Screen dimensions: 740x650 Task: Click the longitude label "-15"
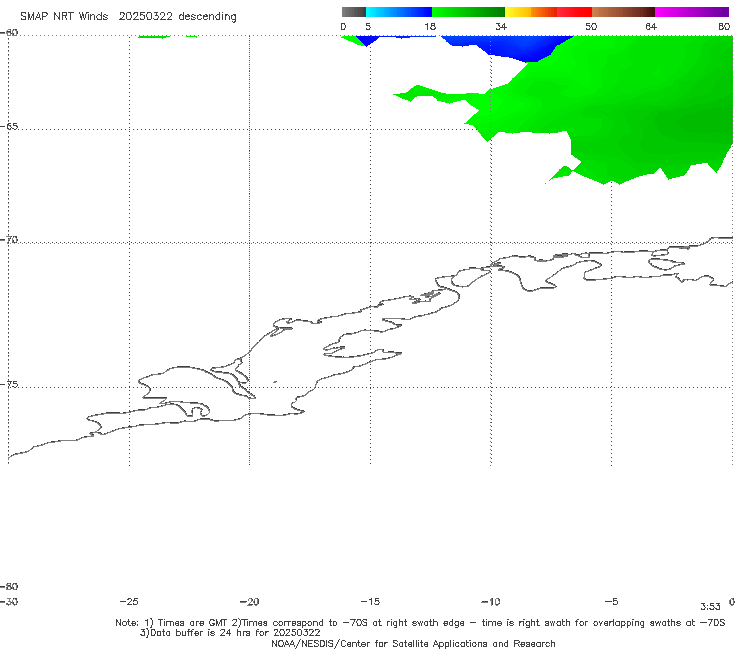point(370,601)
